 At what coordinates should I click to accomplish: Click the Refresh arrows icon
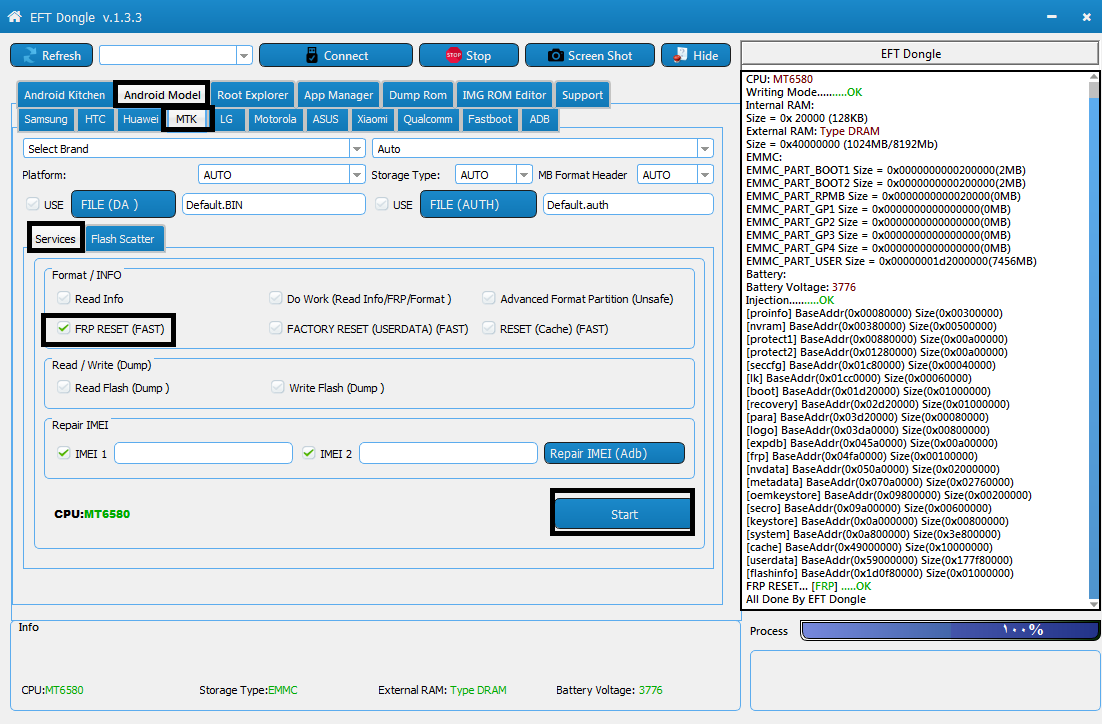(30, 56)
